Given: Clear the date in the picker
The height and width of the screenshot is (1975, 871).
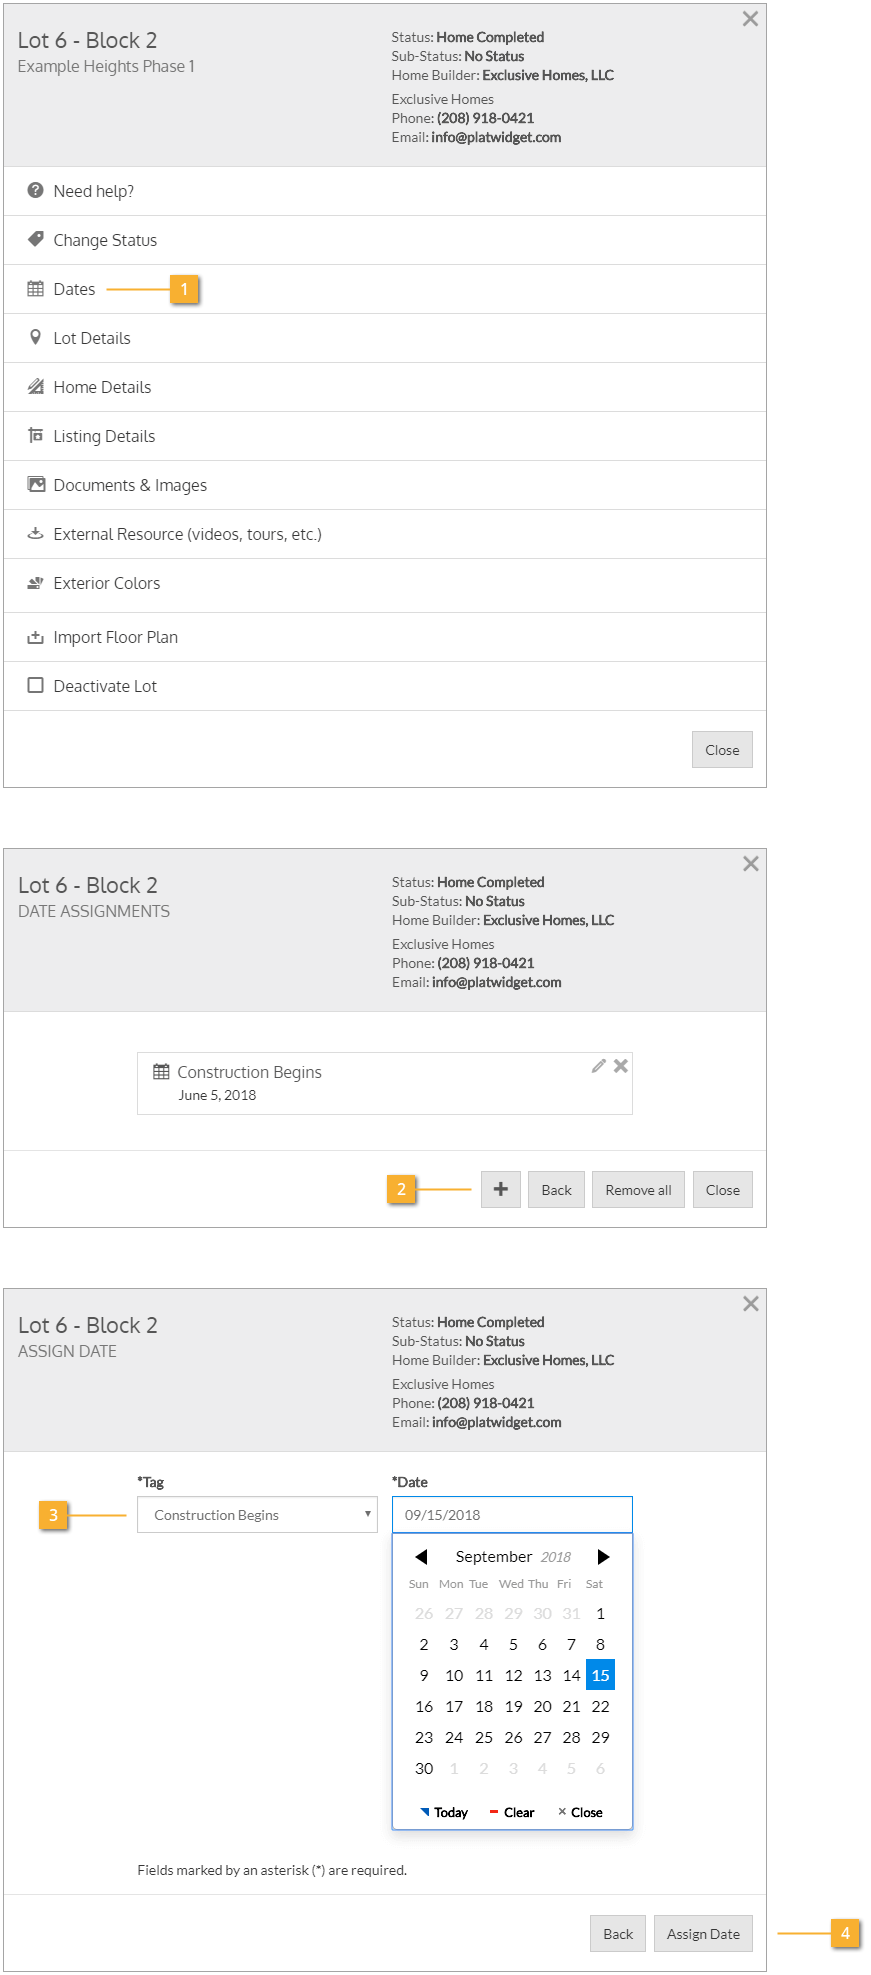Looking at the screenshot, I should 513,1812.
